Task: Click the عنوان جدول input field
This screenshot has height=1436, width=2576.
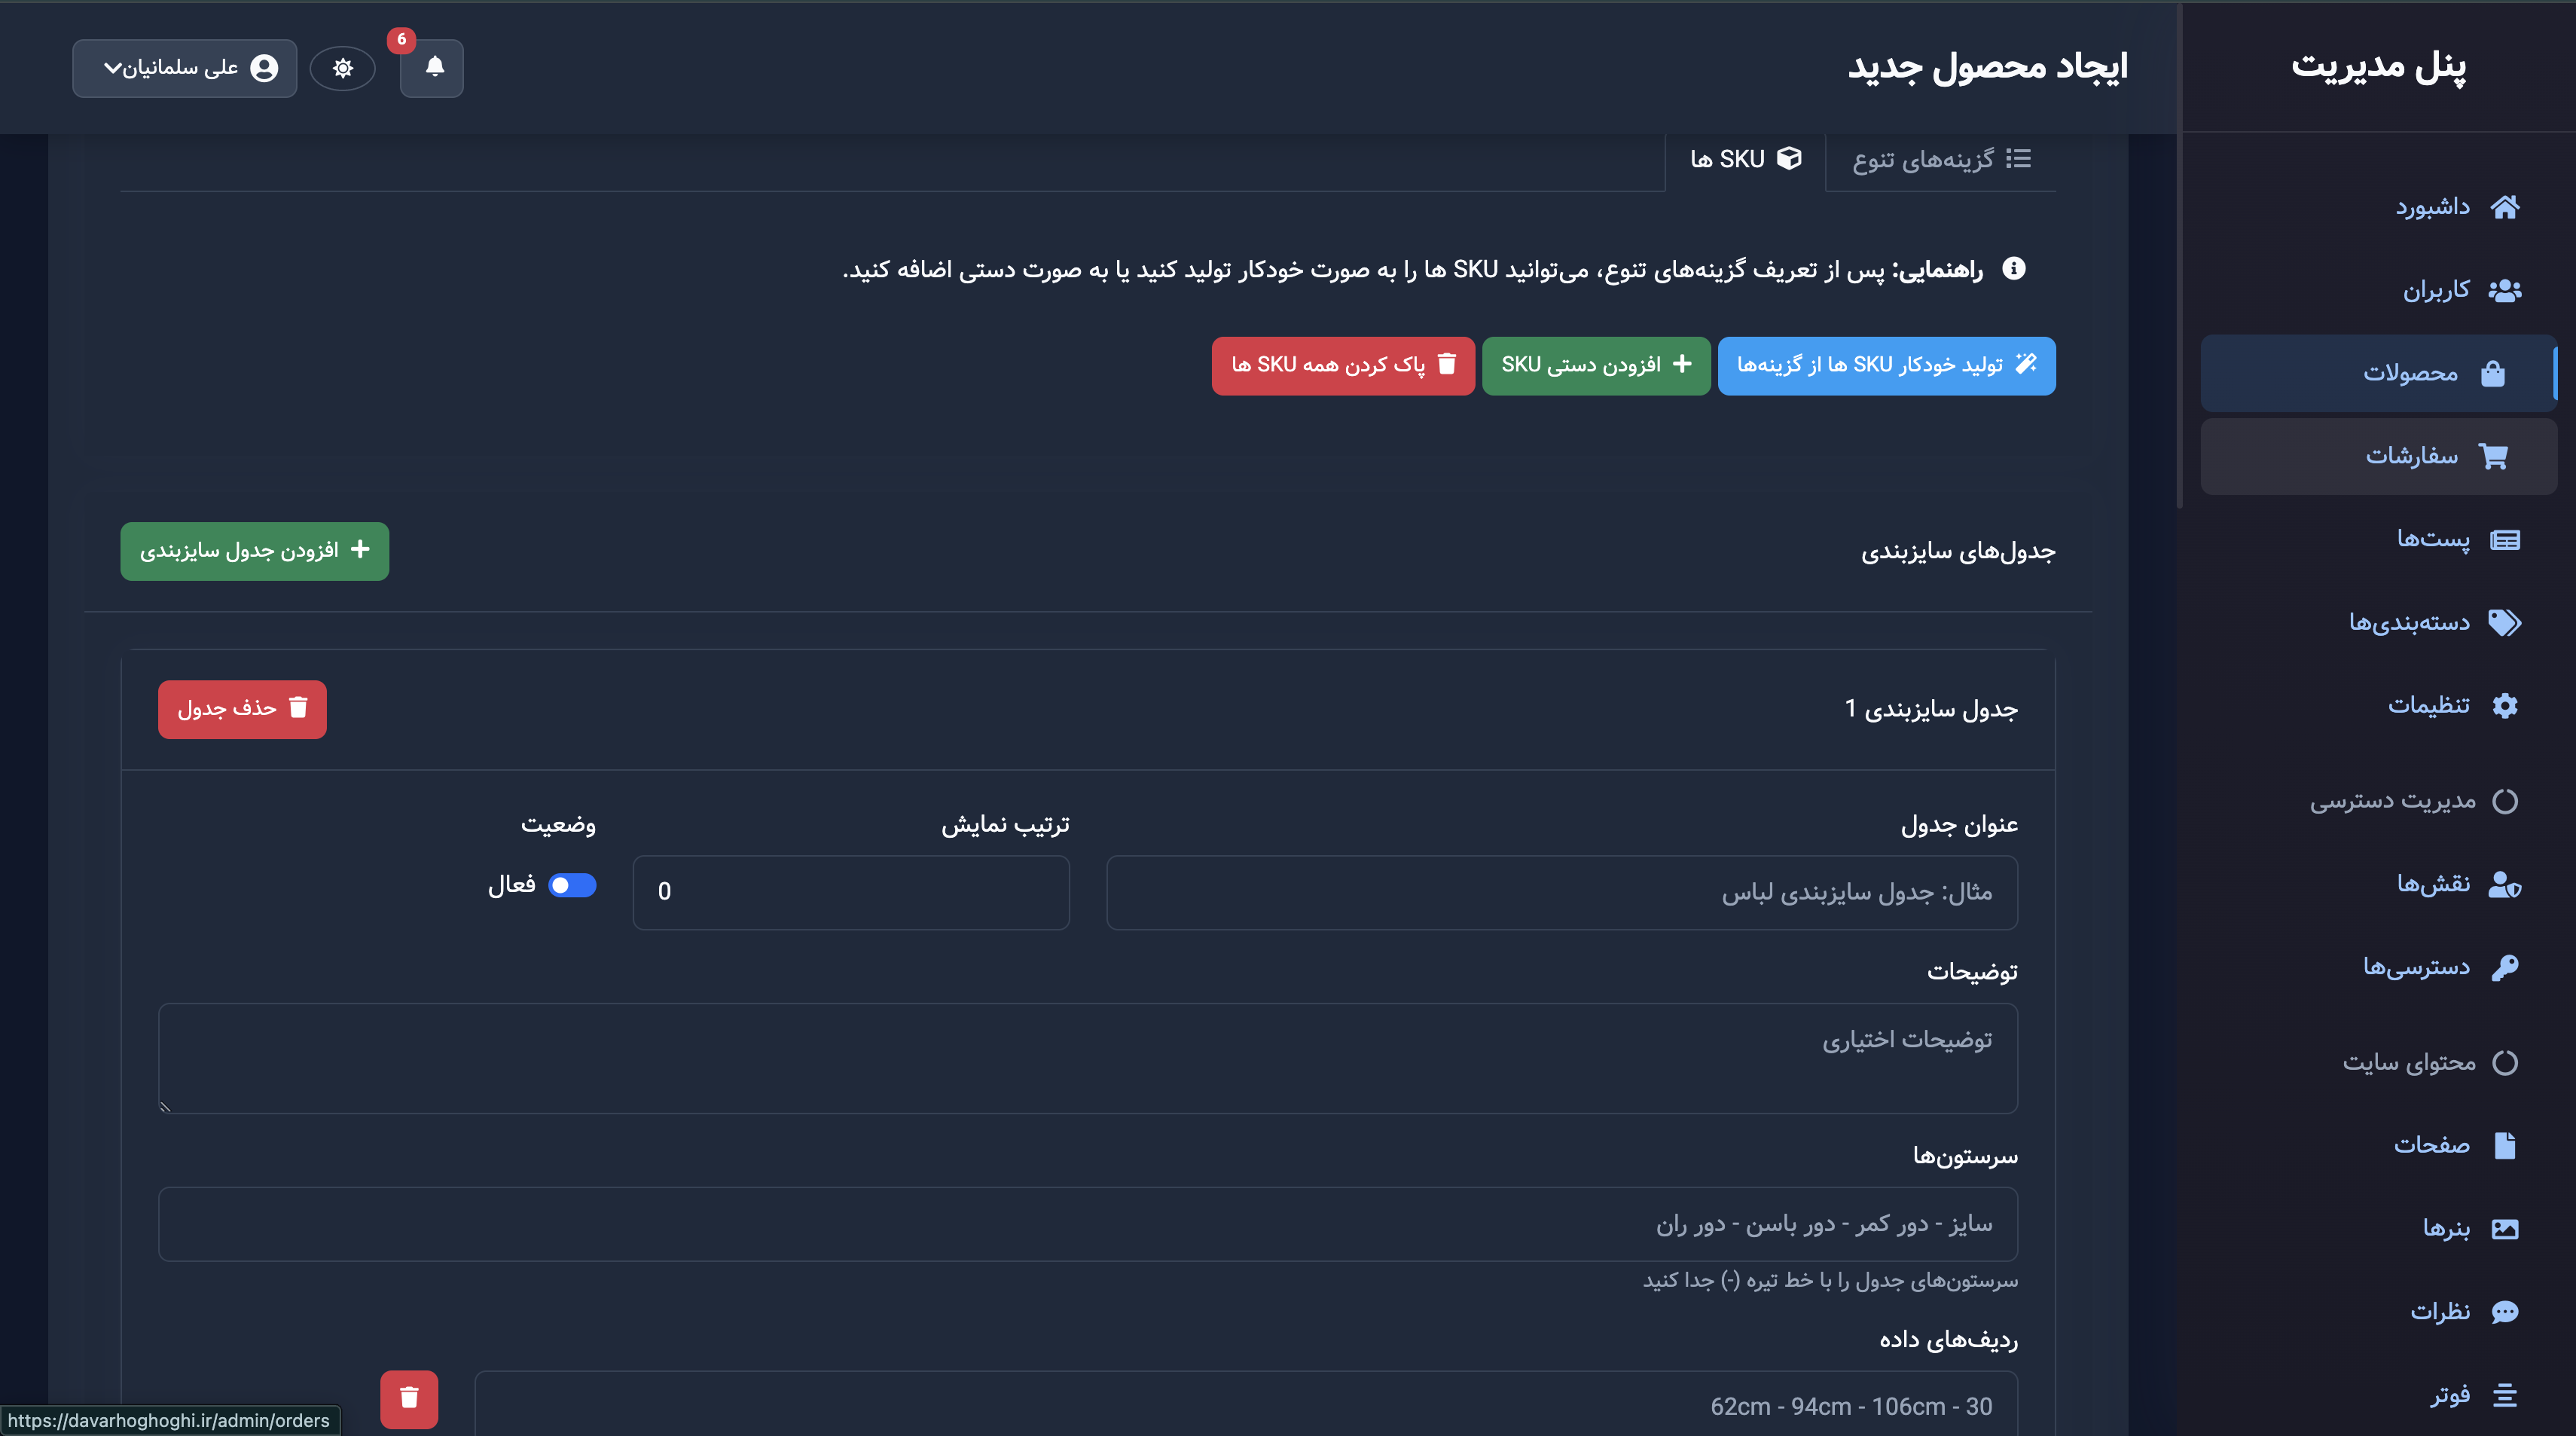Action: [1560, 892]
